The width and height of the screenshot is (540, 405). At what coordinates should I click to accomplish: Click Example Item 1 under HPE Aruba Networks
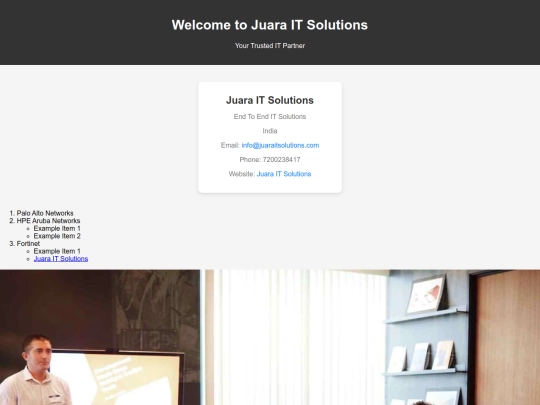click(x=57, y=228)
